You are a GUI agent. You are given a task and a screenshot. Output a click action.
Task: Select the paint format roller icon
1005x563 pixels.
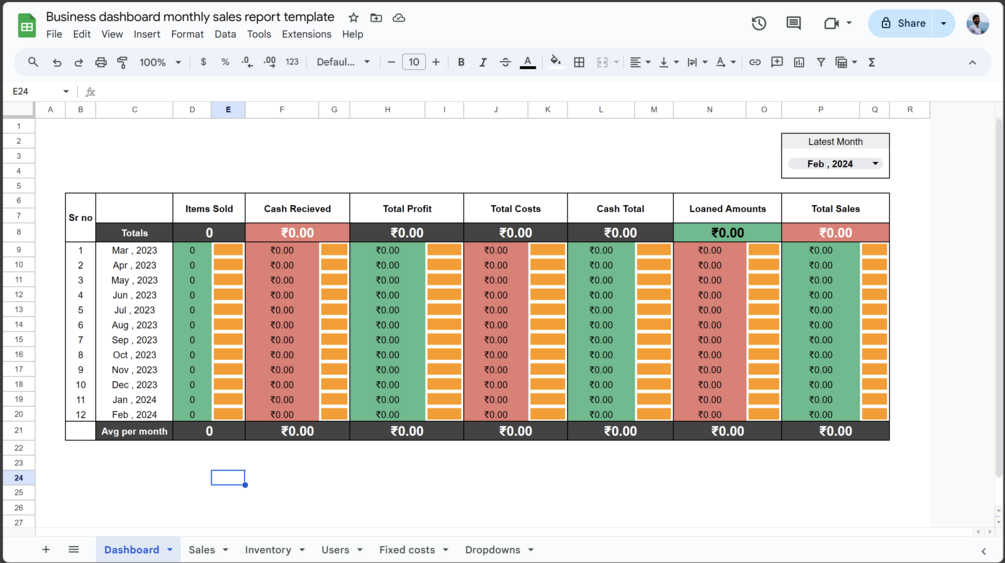click(122, 62)
